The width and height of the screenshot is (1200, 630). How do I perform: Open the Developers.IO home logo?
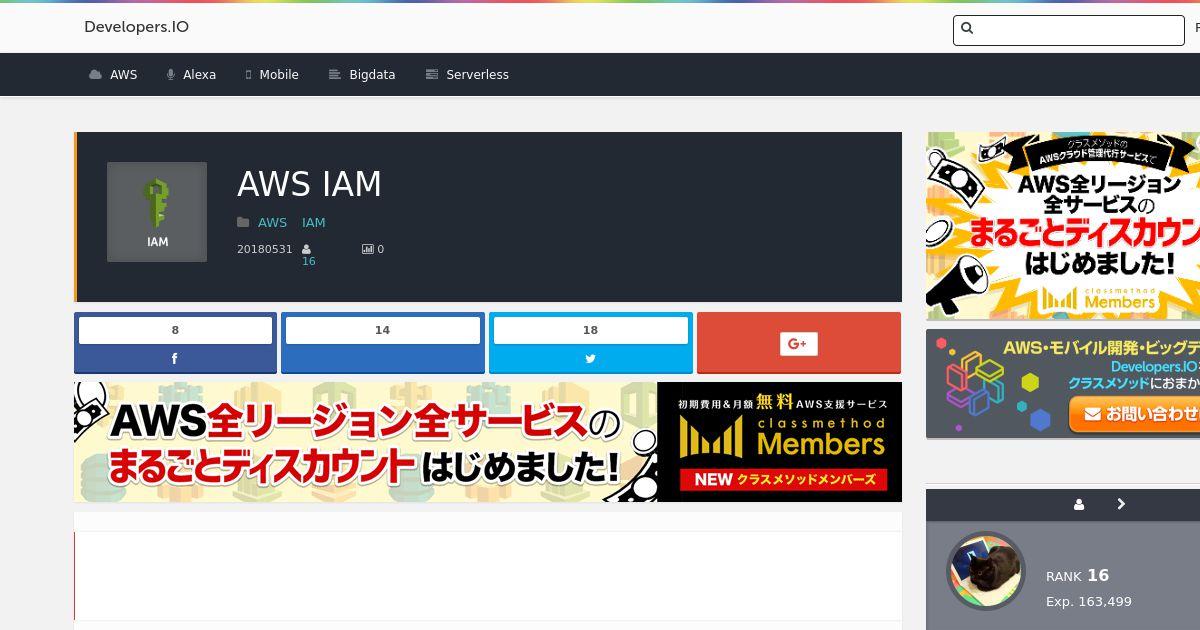click(x=136, y=27)
